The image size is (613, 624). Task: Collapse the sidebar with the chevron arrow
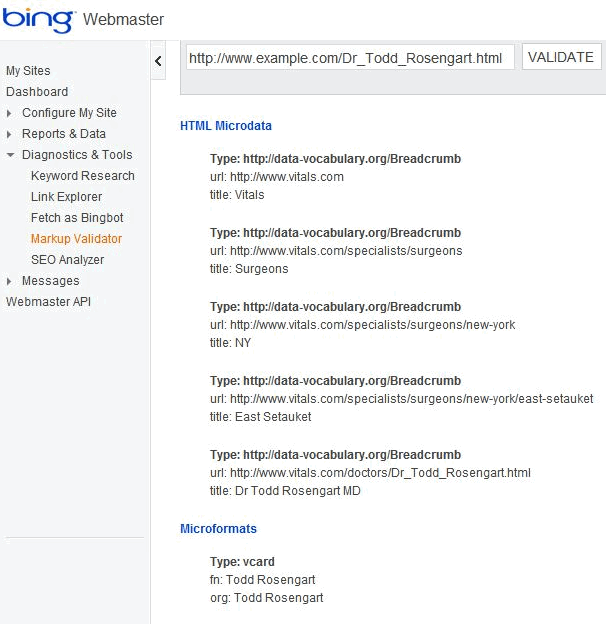coord(158,62)
